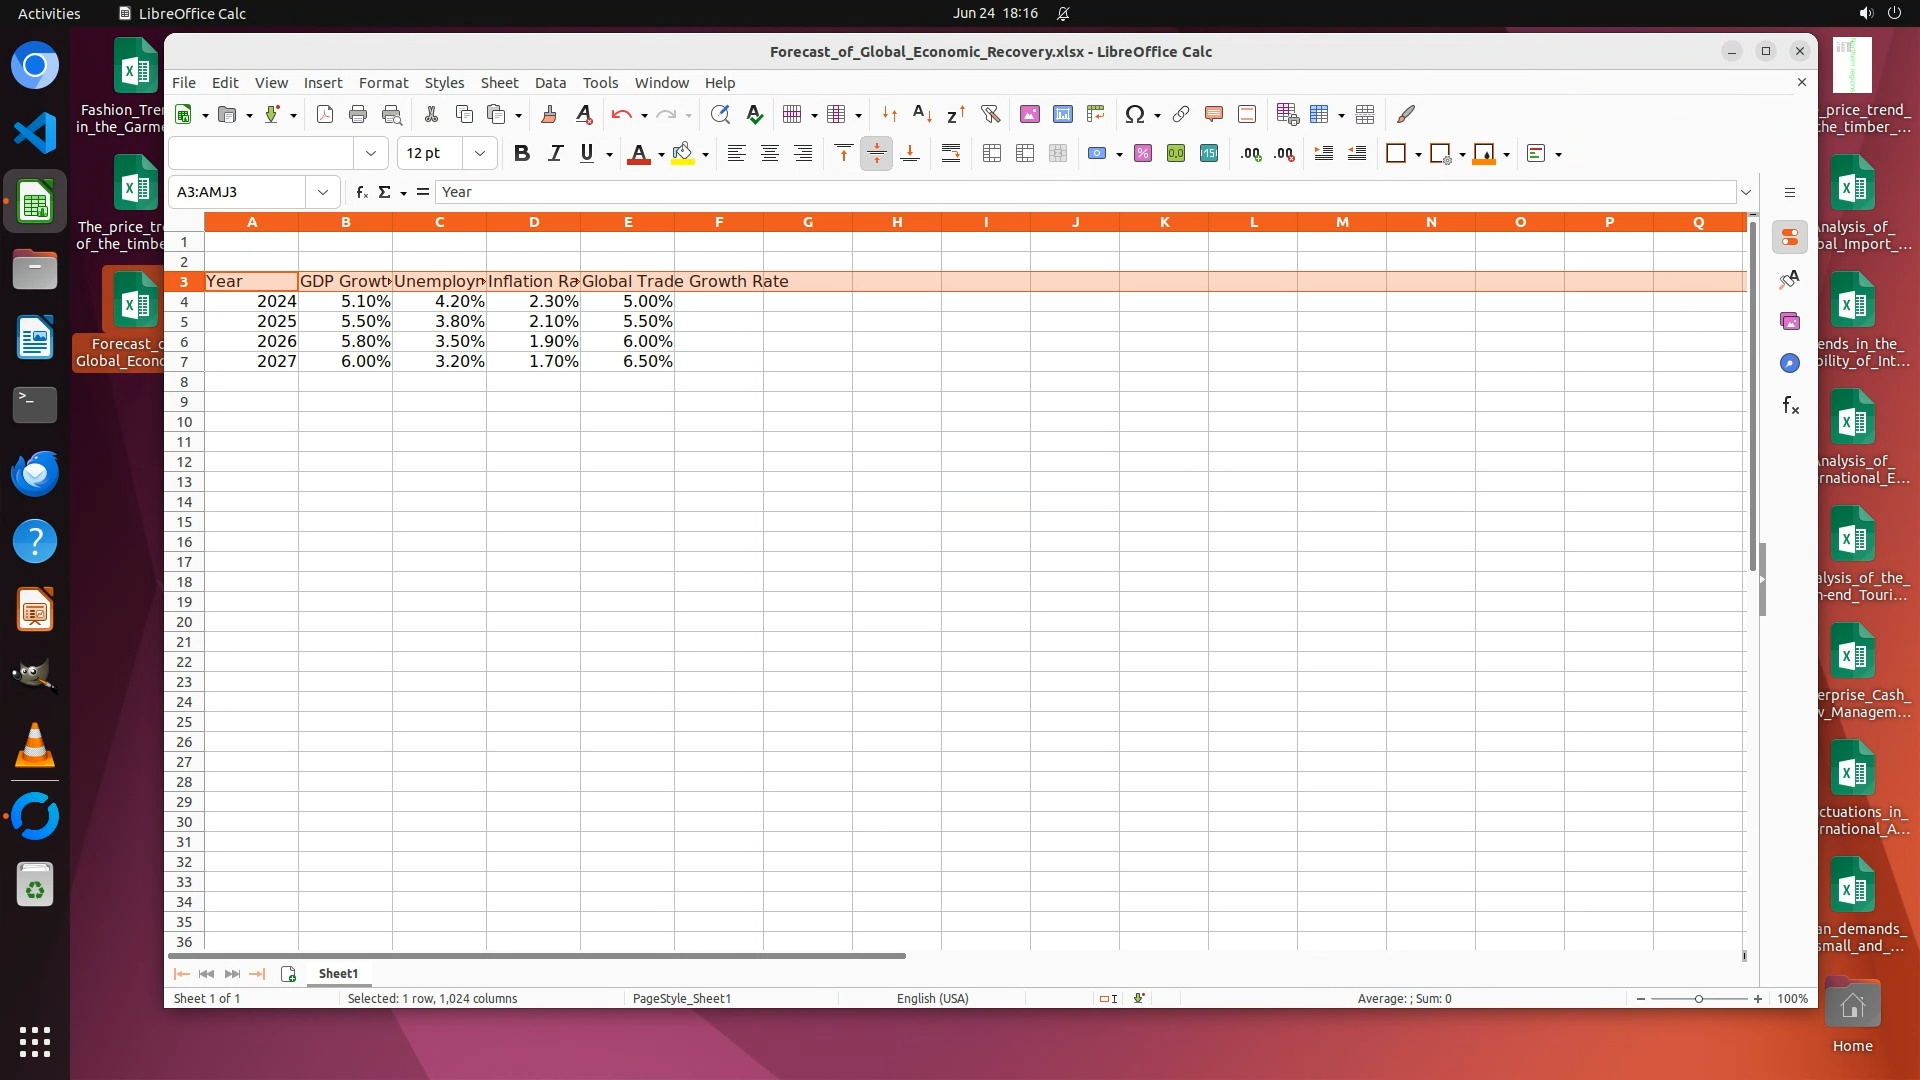The height and width of the screenshot is (1080, 1920).
Task: Toggle Italic formatting
Action: point(555,153)
